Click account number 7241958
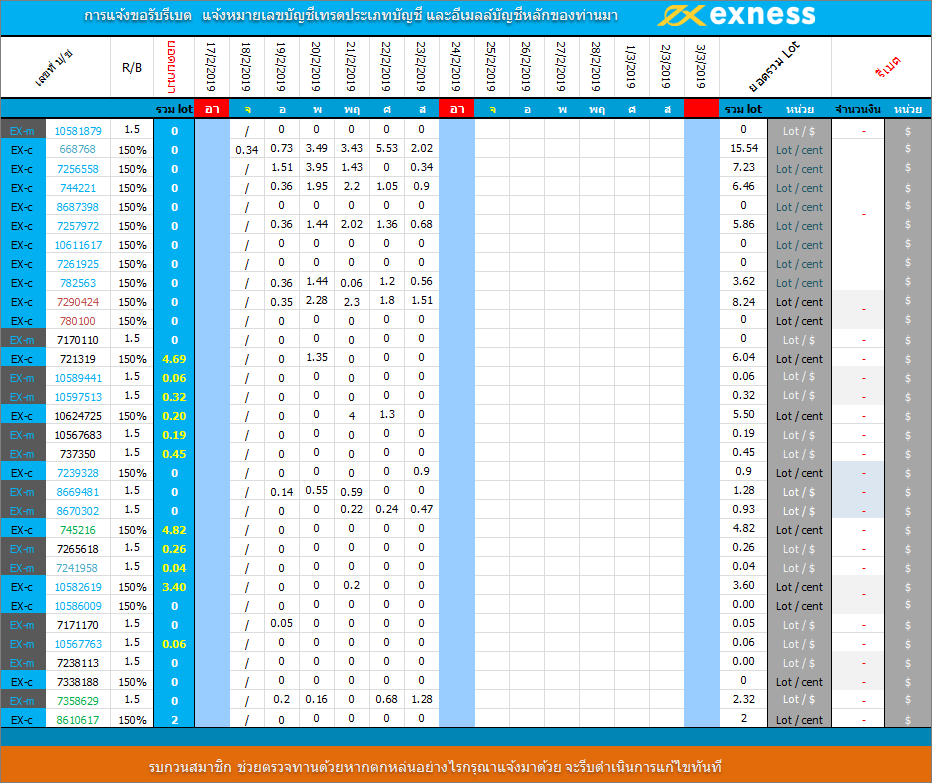932x783 pixels. coord(78,568)
